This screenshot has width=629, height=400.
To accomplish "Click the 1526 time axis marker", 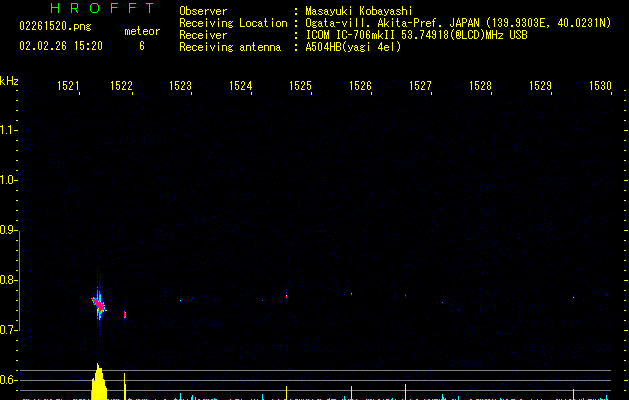I will pos(360,86).
